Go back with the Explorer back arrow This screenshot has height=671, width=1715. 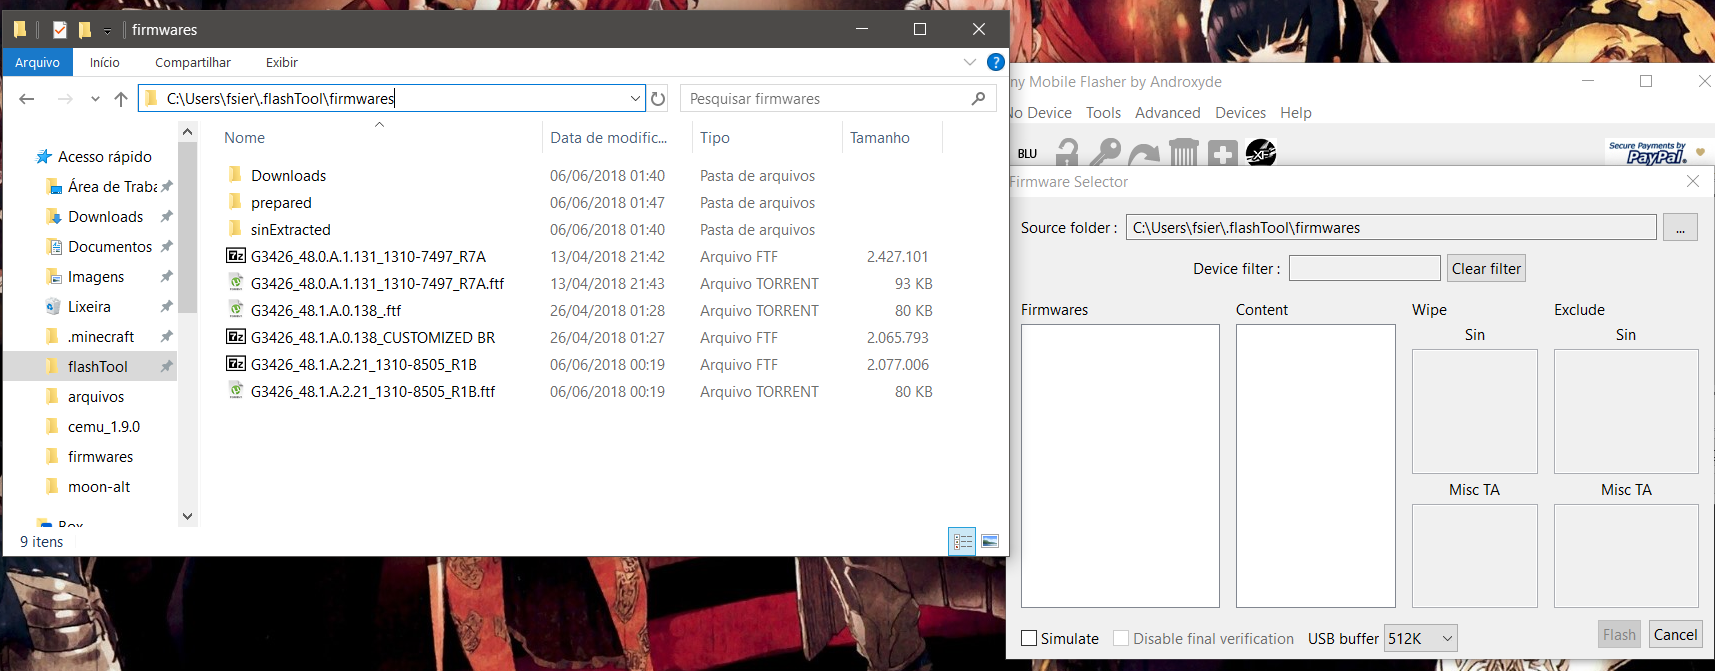pyautogui.click(x=27, y=98)
